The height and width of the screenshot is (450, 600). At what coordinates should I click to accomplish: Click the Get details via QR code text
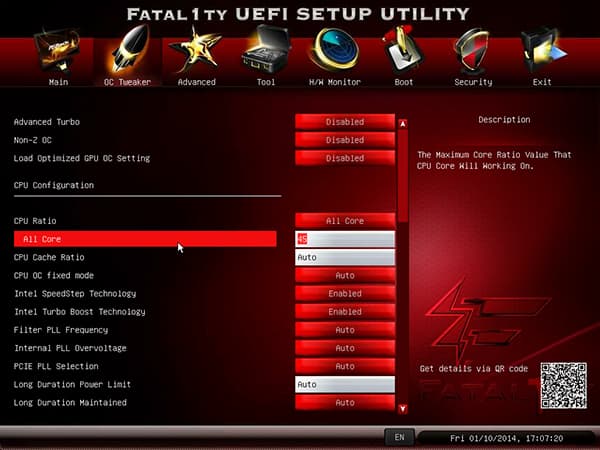point(474,369)
